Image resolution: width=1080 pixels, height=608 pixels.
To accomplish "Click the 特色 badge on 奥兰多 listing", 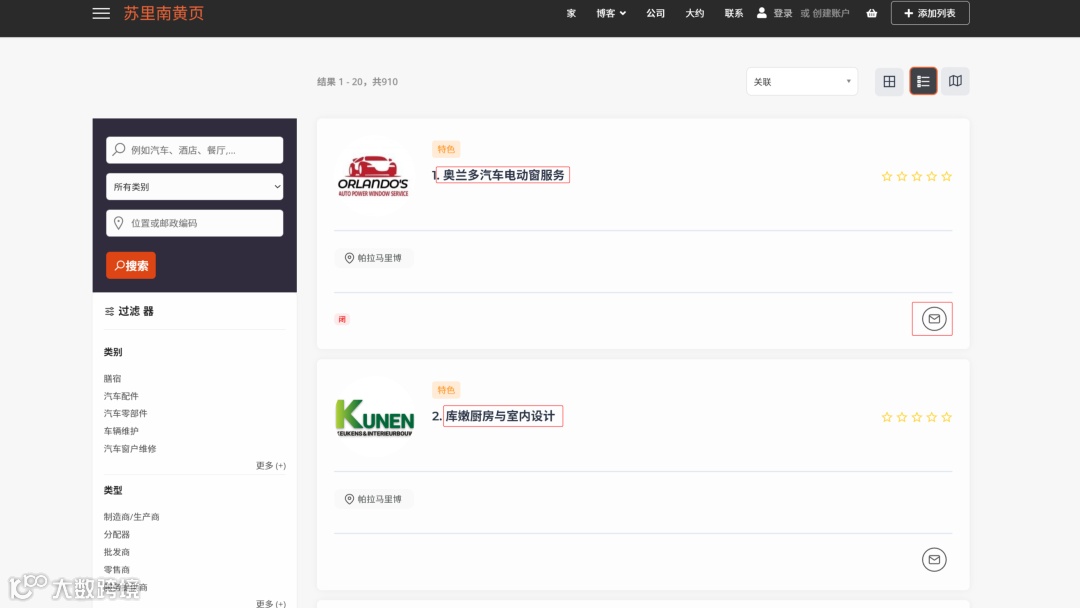I will (x=446, y=149).
